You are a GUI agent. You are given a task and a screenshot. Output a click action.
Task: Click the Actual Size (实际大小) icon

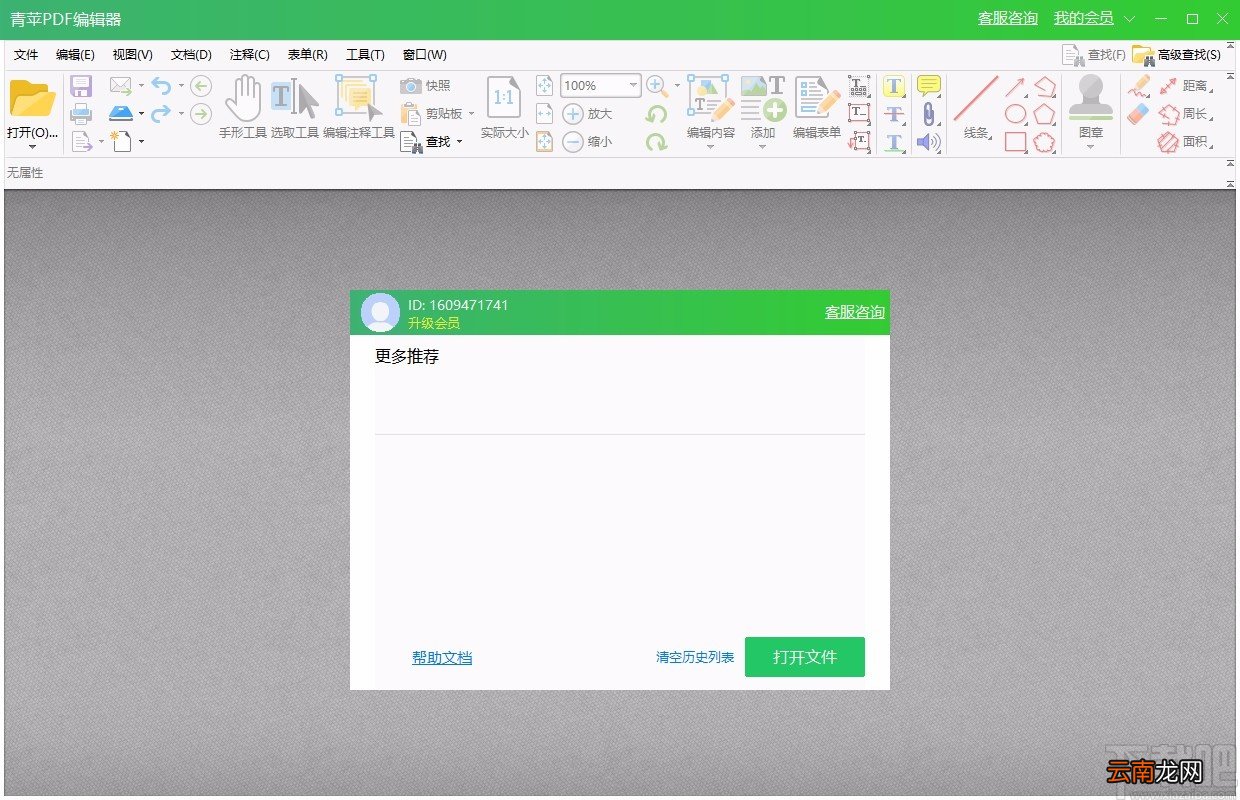tap(504, 107)
